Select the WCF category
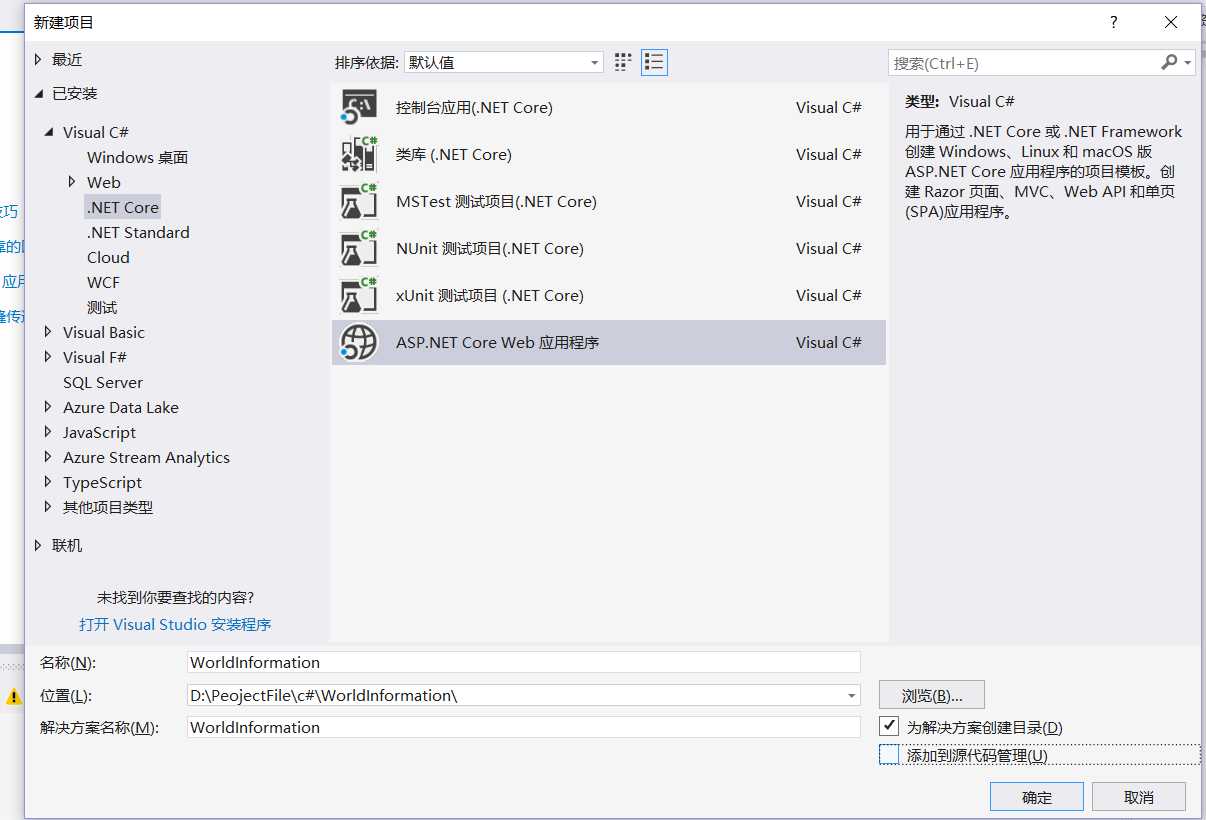Screen dimensions: 1206x820 pos(103,282)
